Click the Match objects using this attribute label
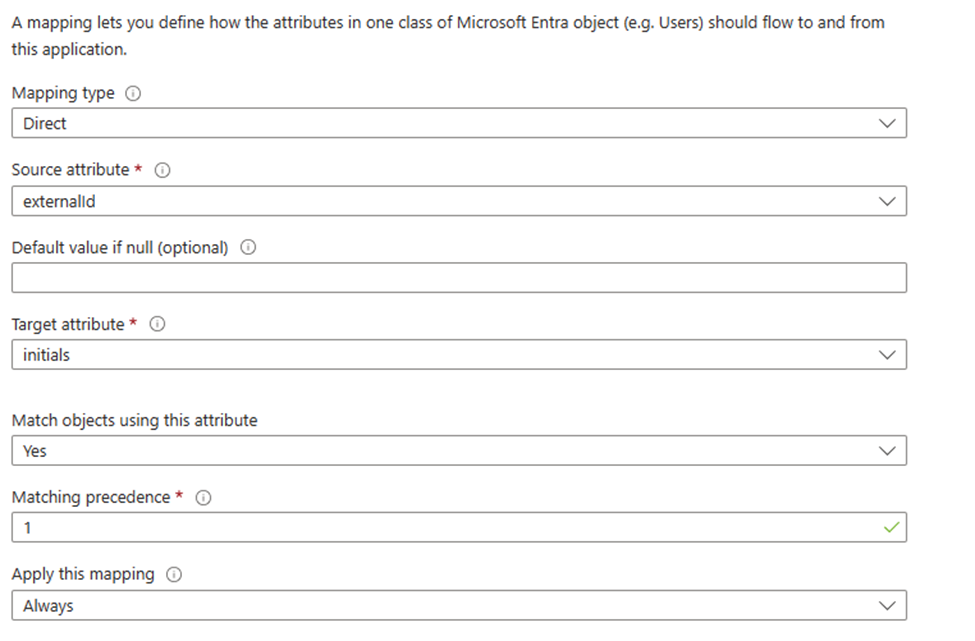 tap(134, 421)
